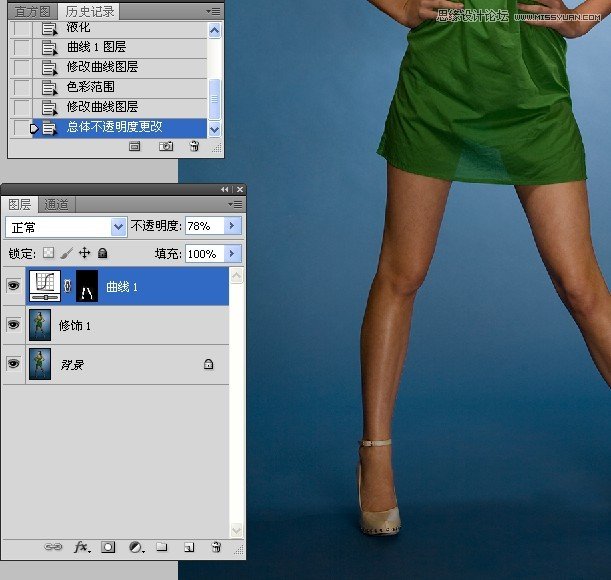611x580 pixels.
Task: Create new snapshot with the camera icon
Action: [x=166, y=146]
